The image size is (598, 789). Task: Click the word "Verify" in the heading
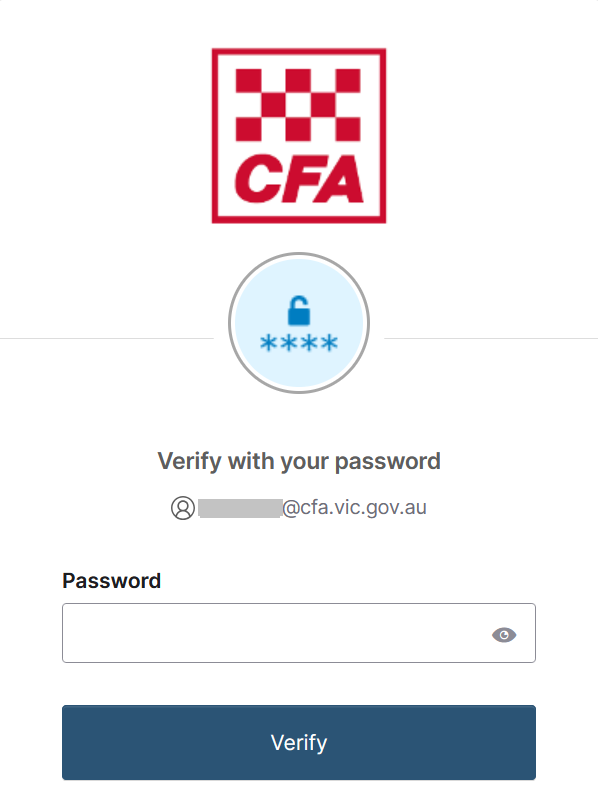[189, 461]
